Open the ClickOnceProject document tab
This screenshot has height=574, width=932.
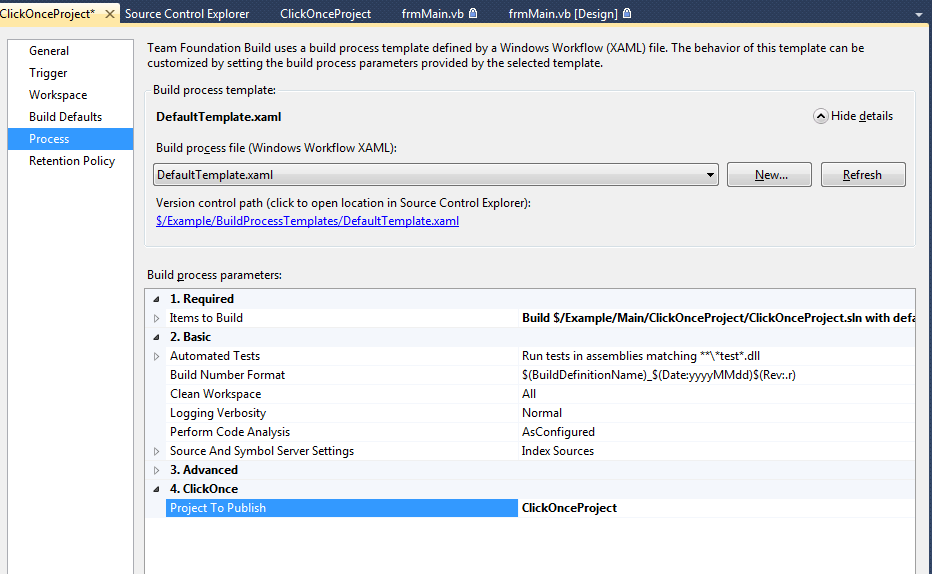coord(325,14)
